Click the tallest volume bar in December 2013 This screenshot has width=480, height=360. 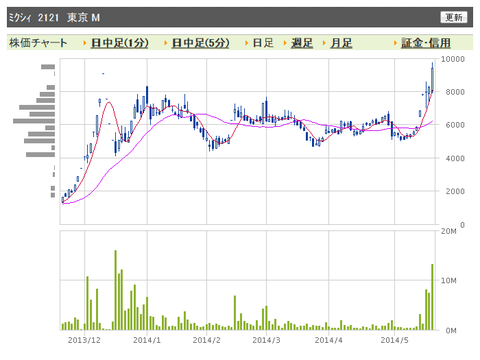(x=116, y=290)
